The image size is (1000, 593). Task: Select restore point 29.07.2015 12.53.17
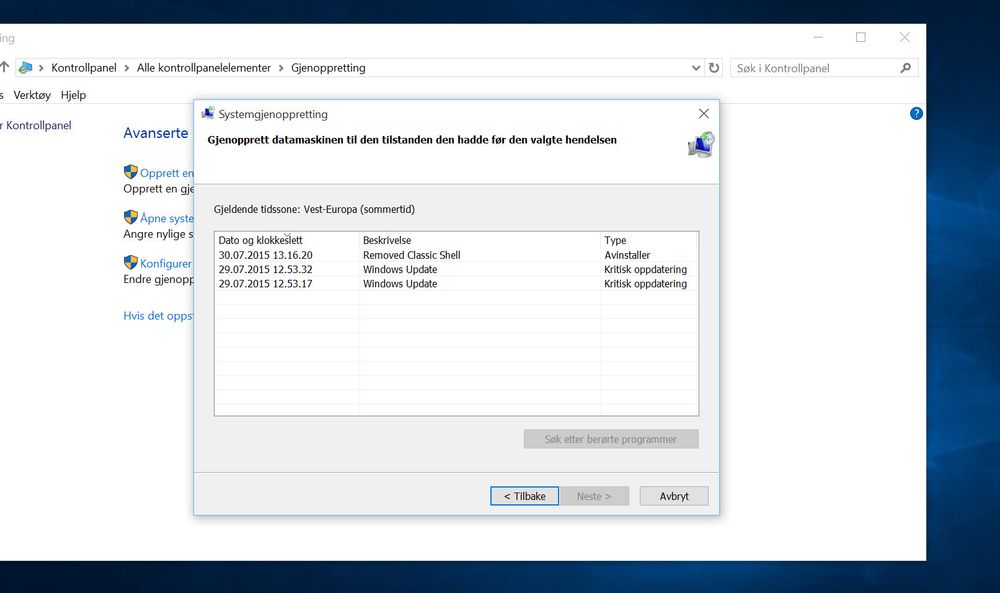coord(265,284)
